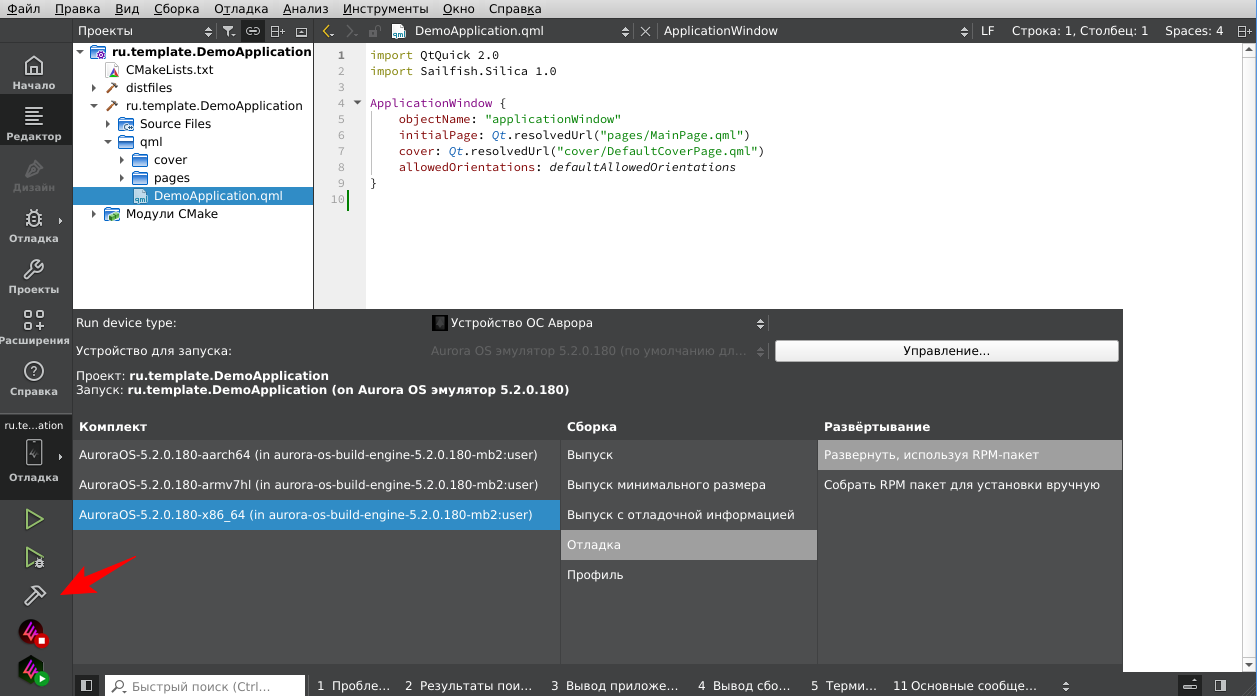The width and height of the screenshot is (1257, 696).
Task: Open the Расширения extensions mode
Action: (x=34, y=328)
